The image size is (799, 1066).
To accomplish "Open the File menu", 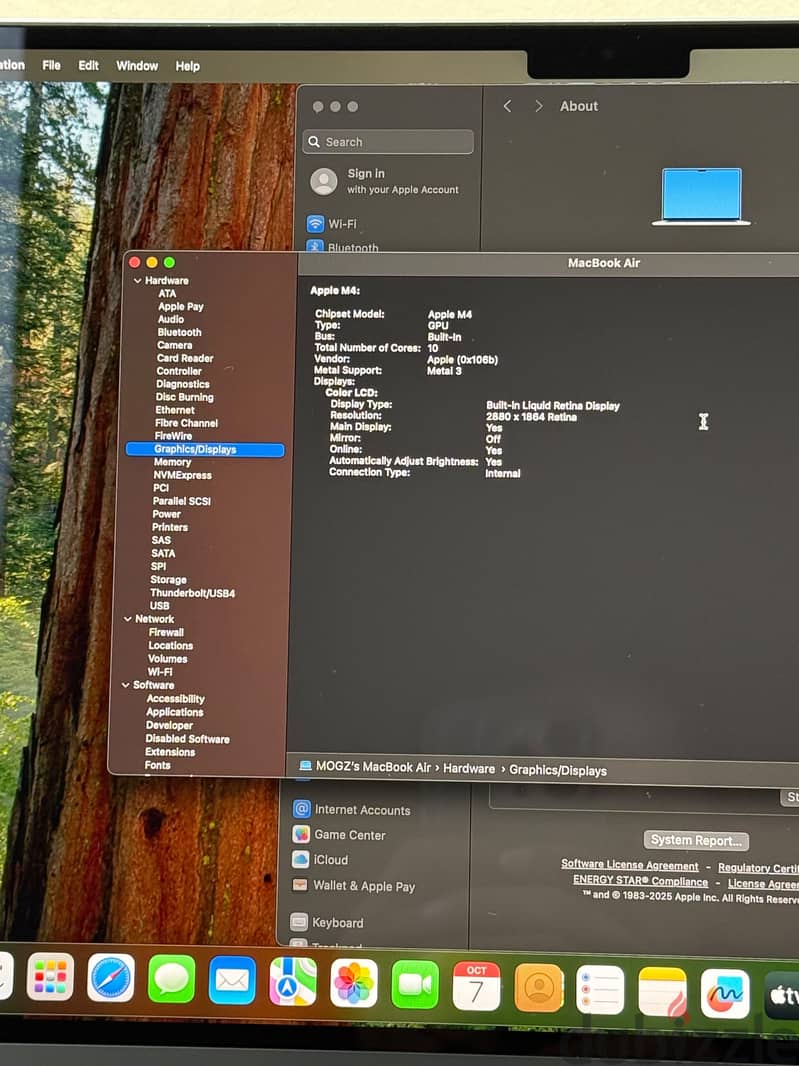I will (x=51, y=65).
